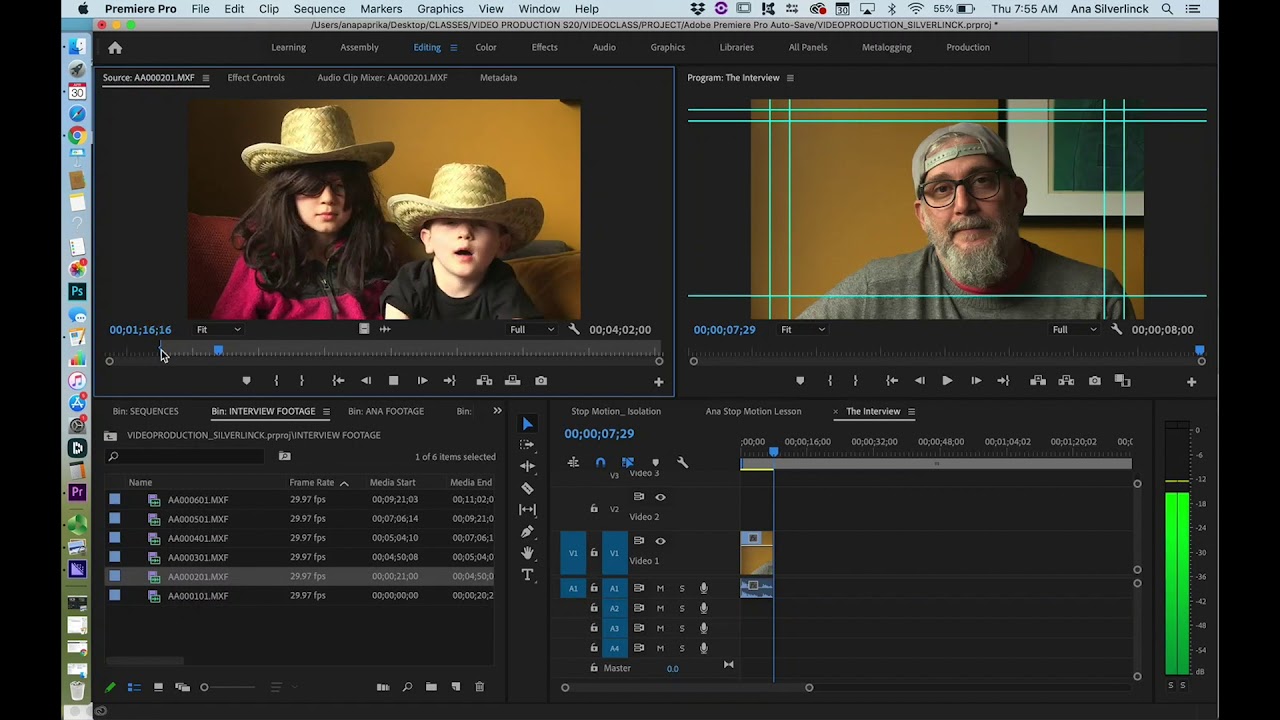Open Source monitor Fit zoom dropdown
Image resolution: width=1280 pixels, height=720 pixels.
tap(219, 329)
